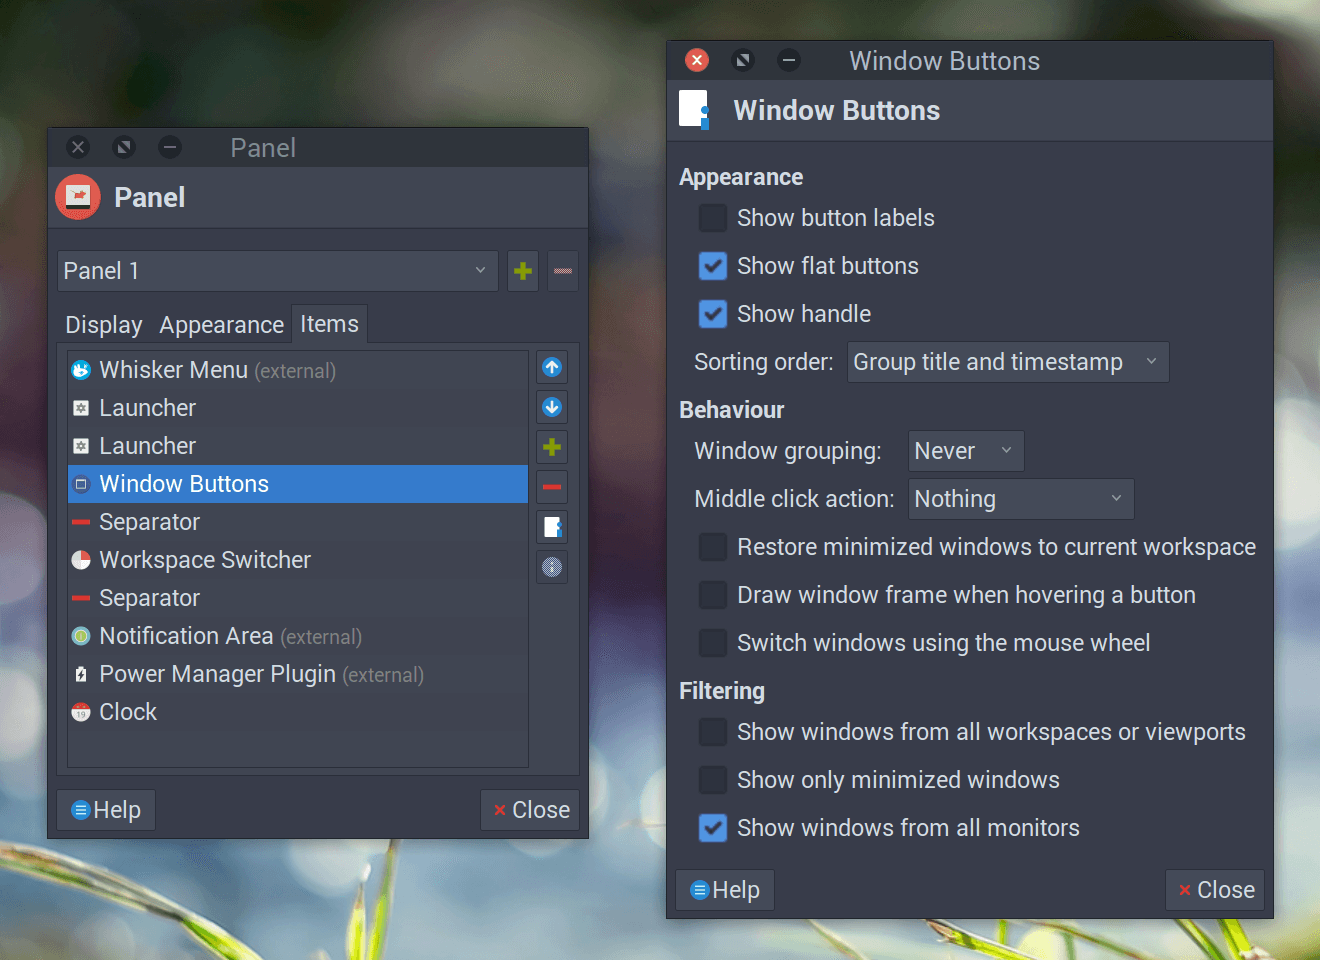Click the Workspace Switcher icon in list
This screenshot has width=1320, height=960.
pyautogui.click(x=81, y=560)
